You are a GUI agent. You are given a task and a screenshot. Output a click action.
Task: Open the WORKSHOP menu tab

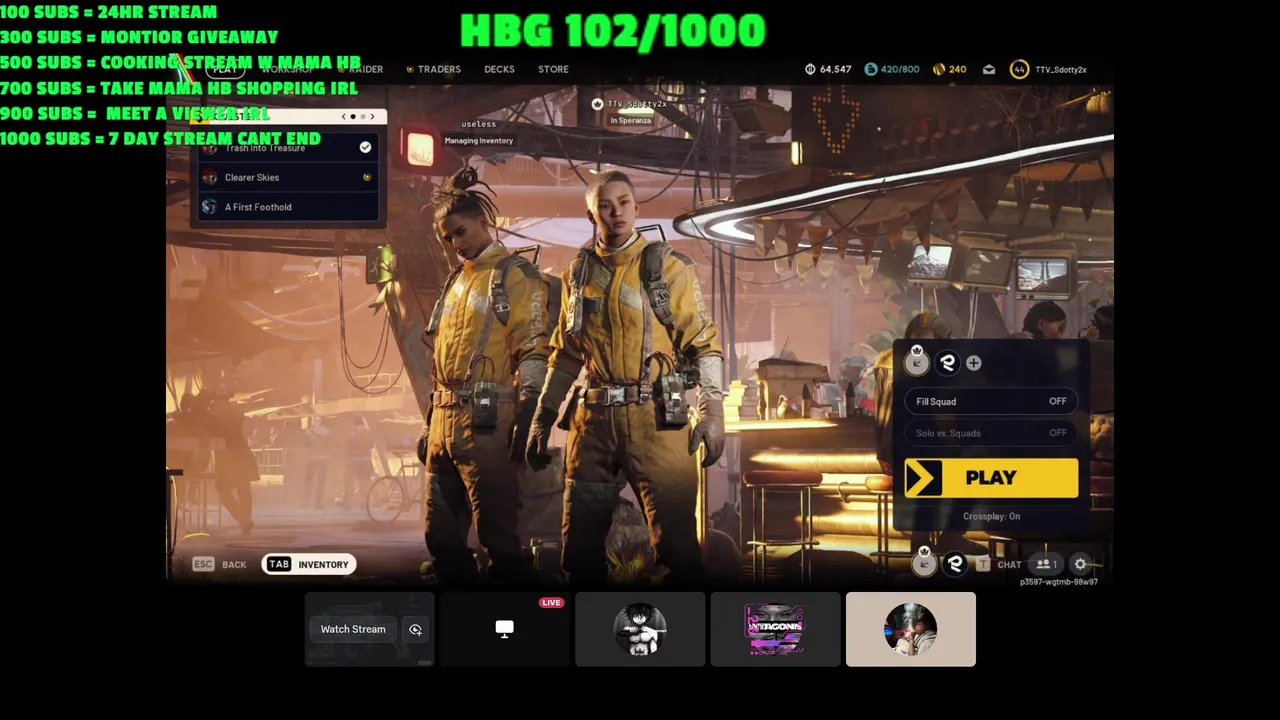(288, 69)
